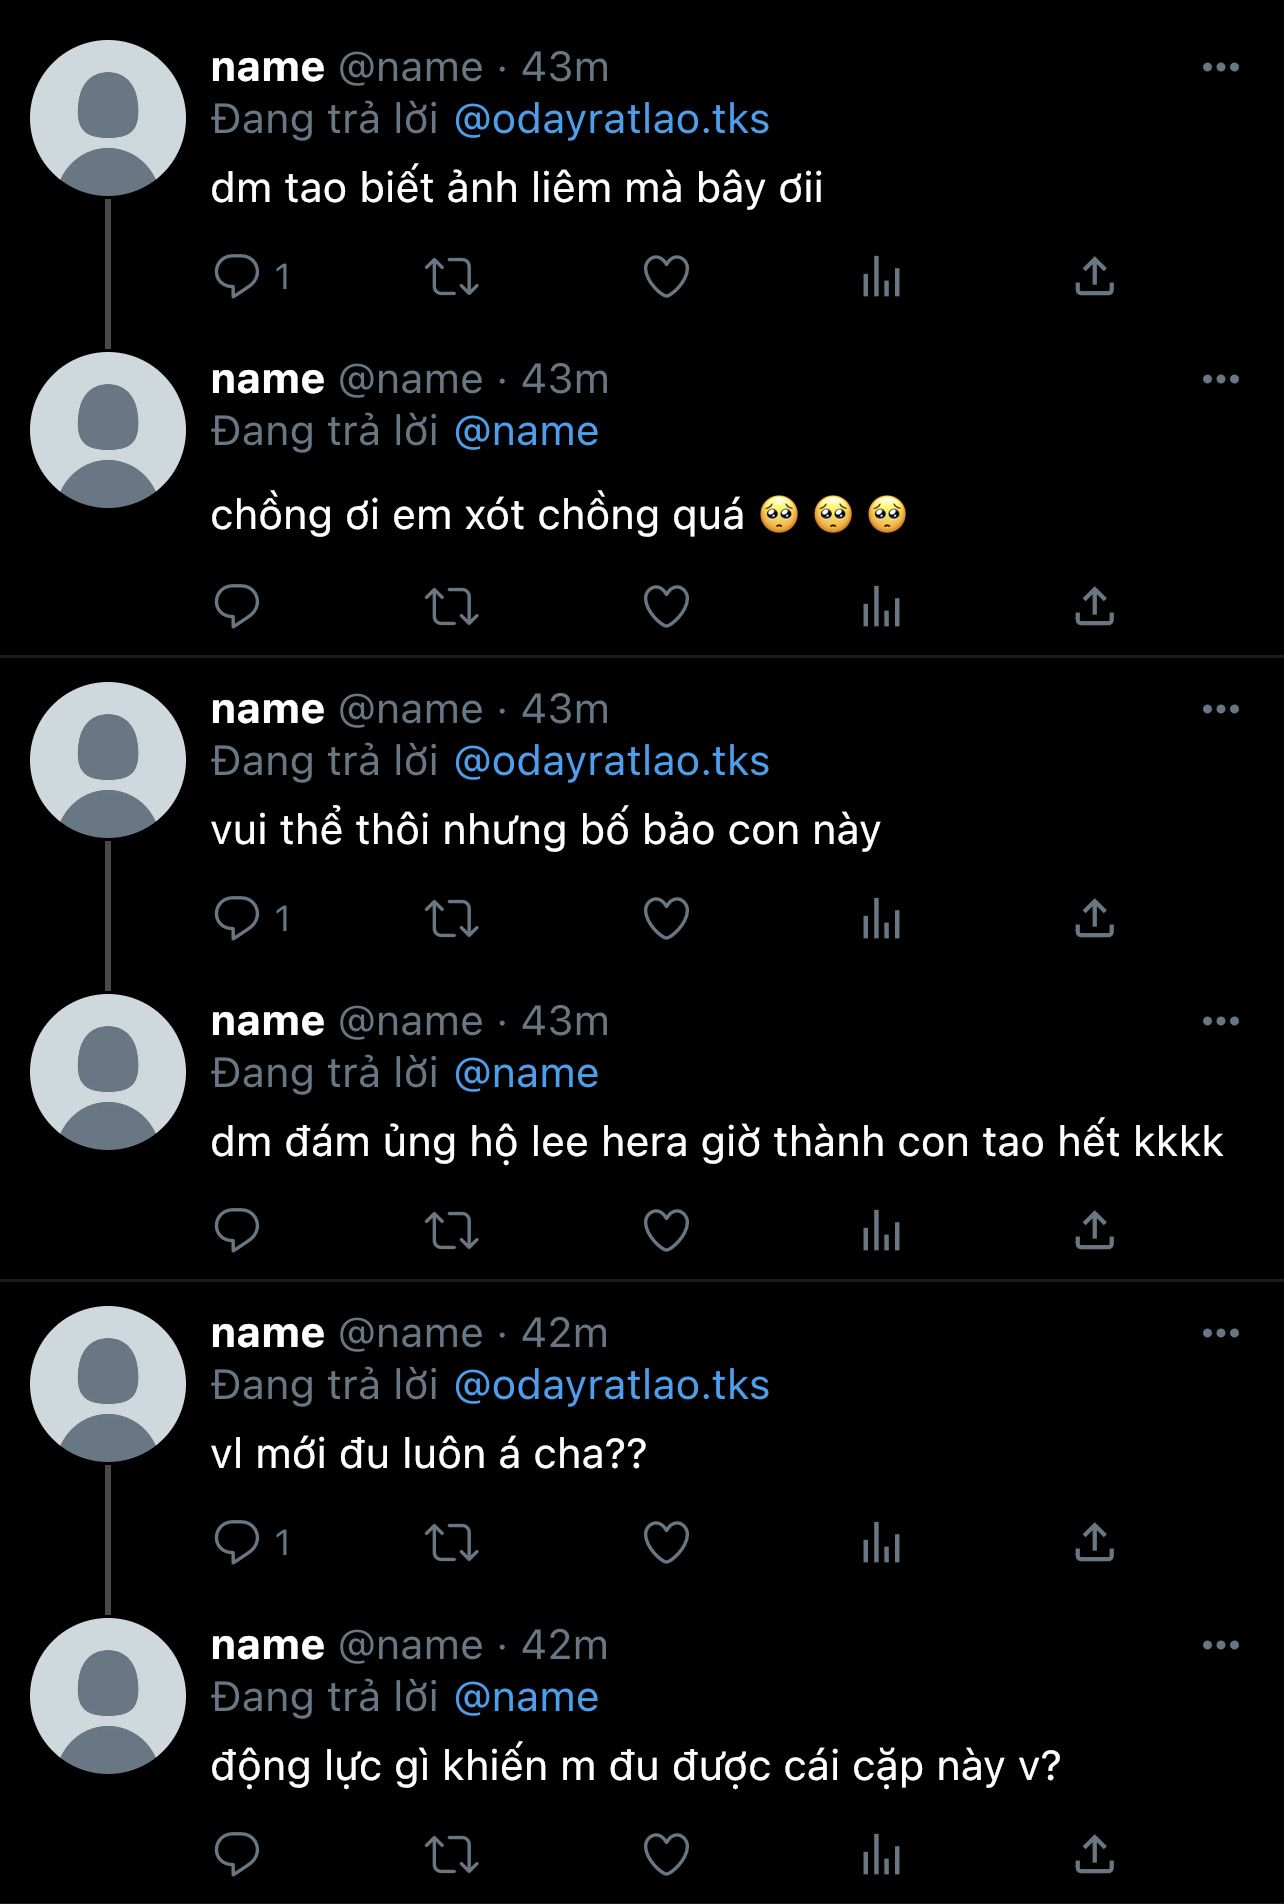View analytics for the 'động lực gì' tweet
The image size is (1284, 1904).
point(881,1854)
